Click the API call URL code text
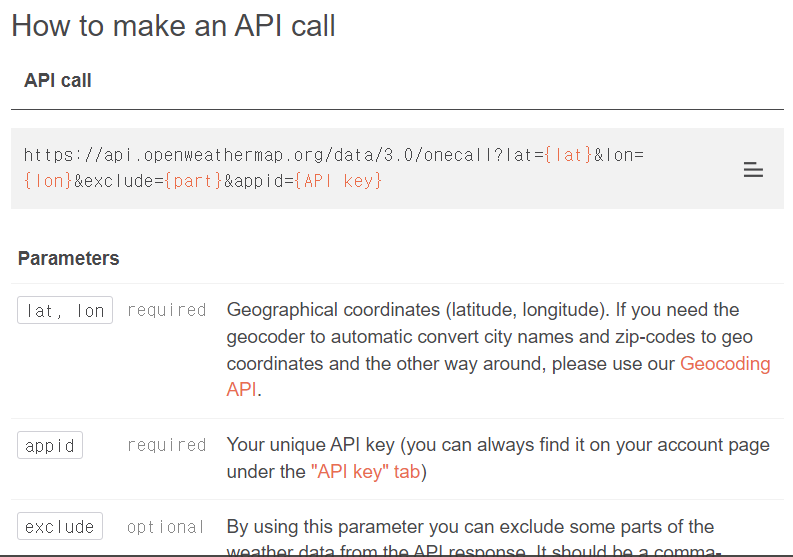 (x=334, y=168)
